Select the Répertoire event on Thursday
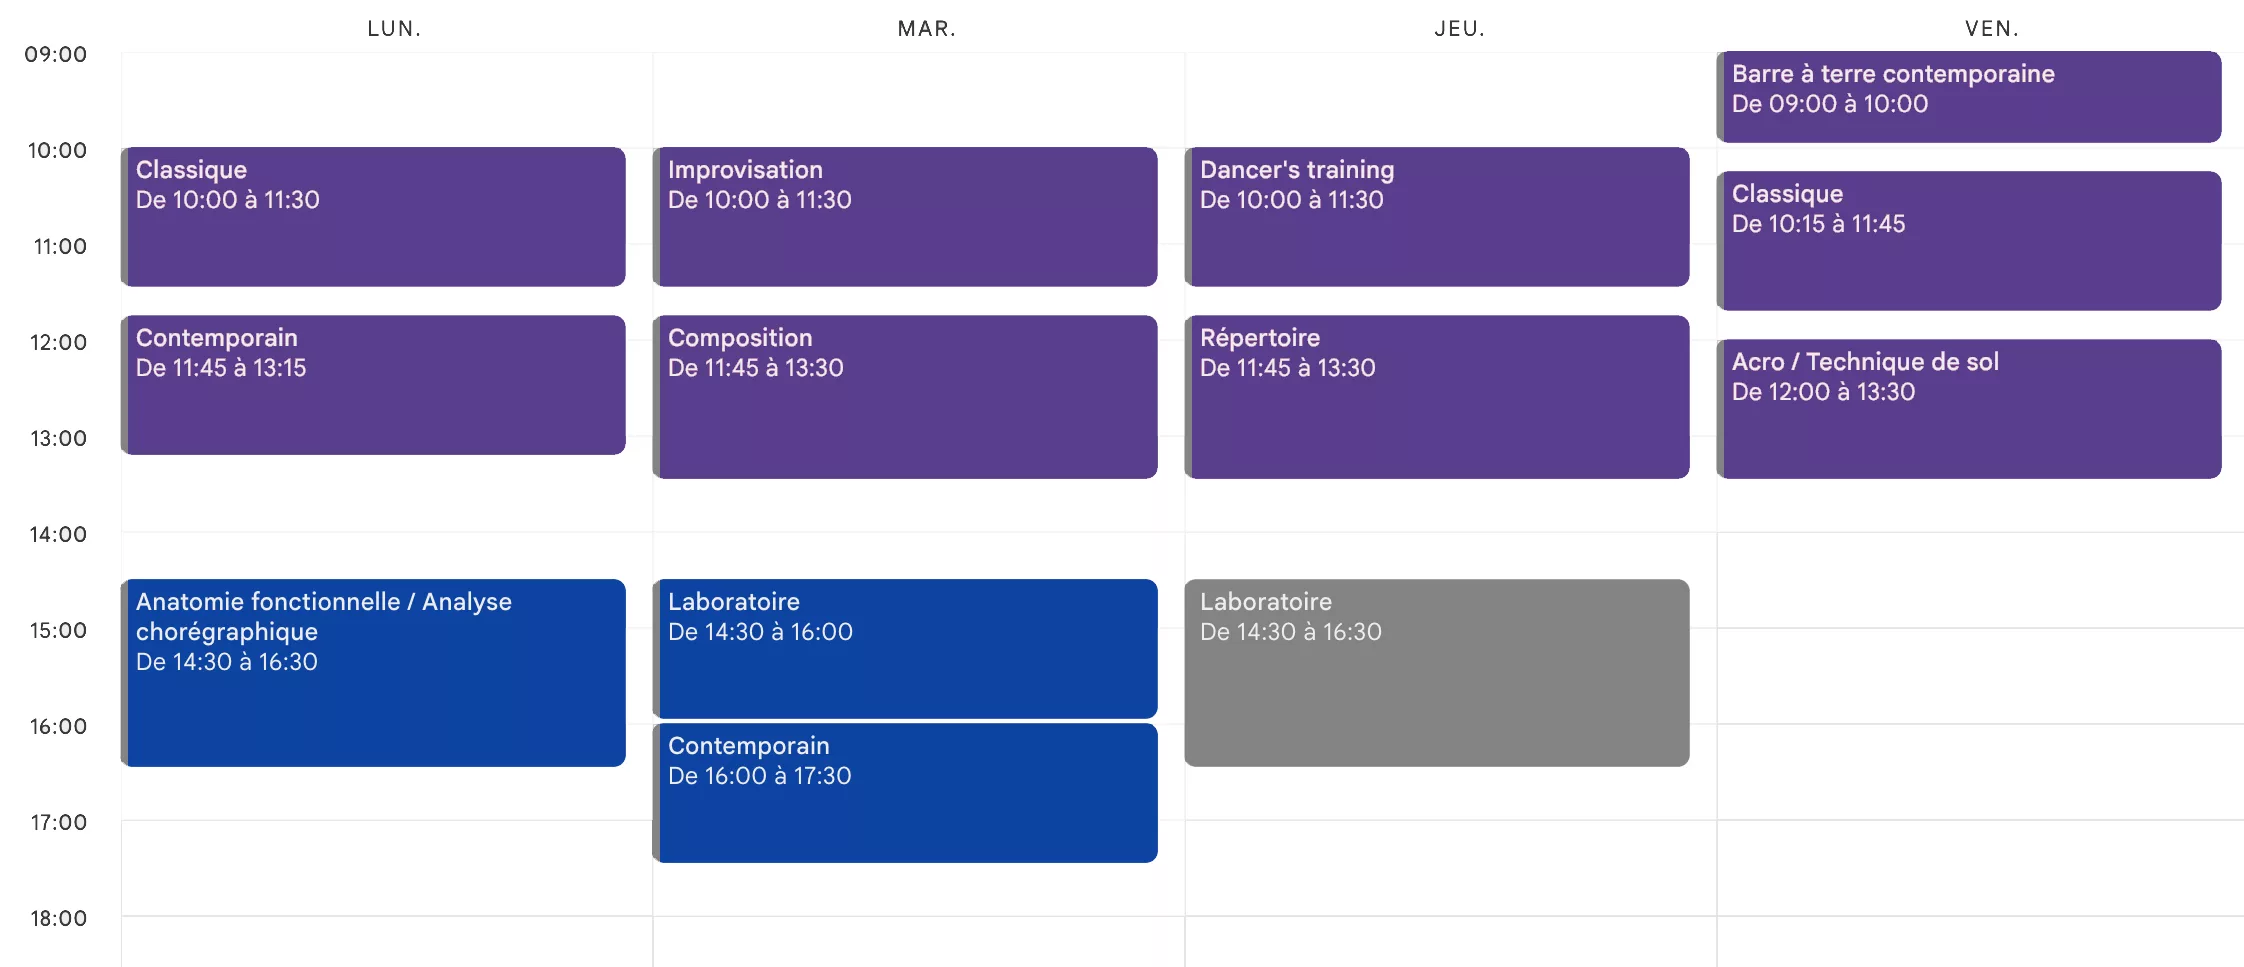 1437,397
